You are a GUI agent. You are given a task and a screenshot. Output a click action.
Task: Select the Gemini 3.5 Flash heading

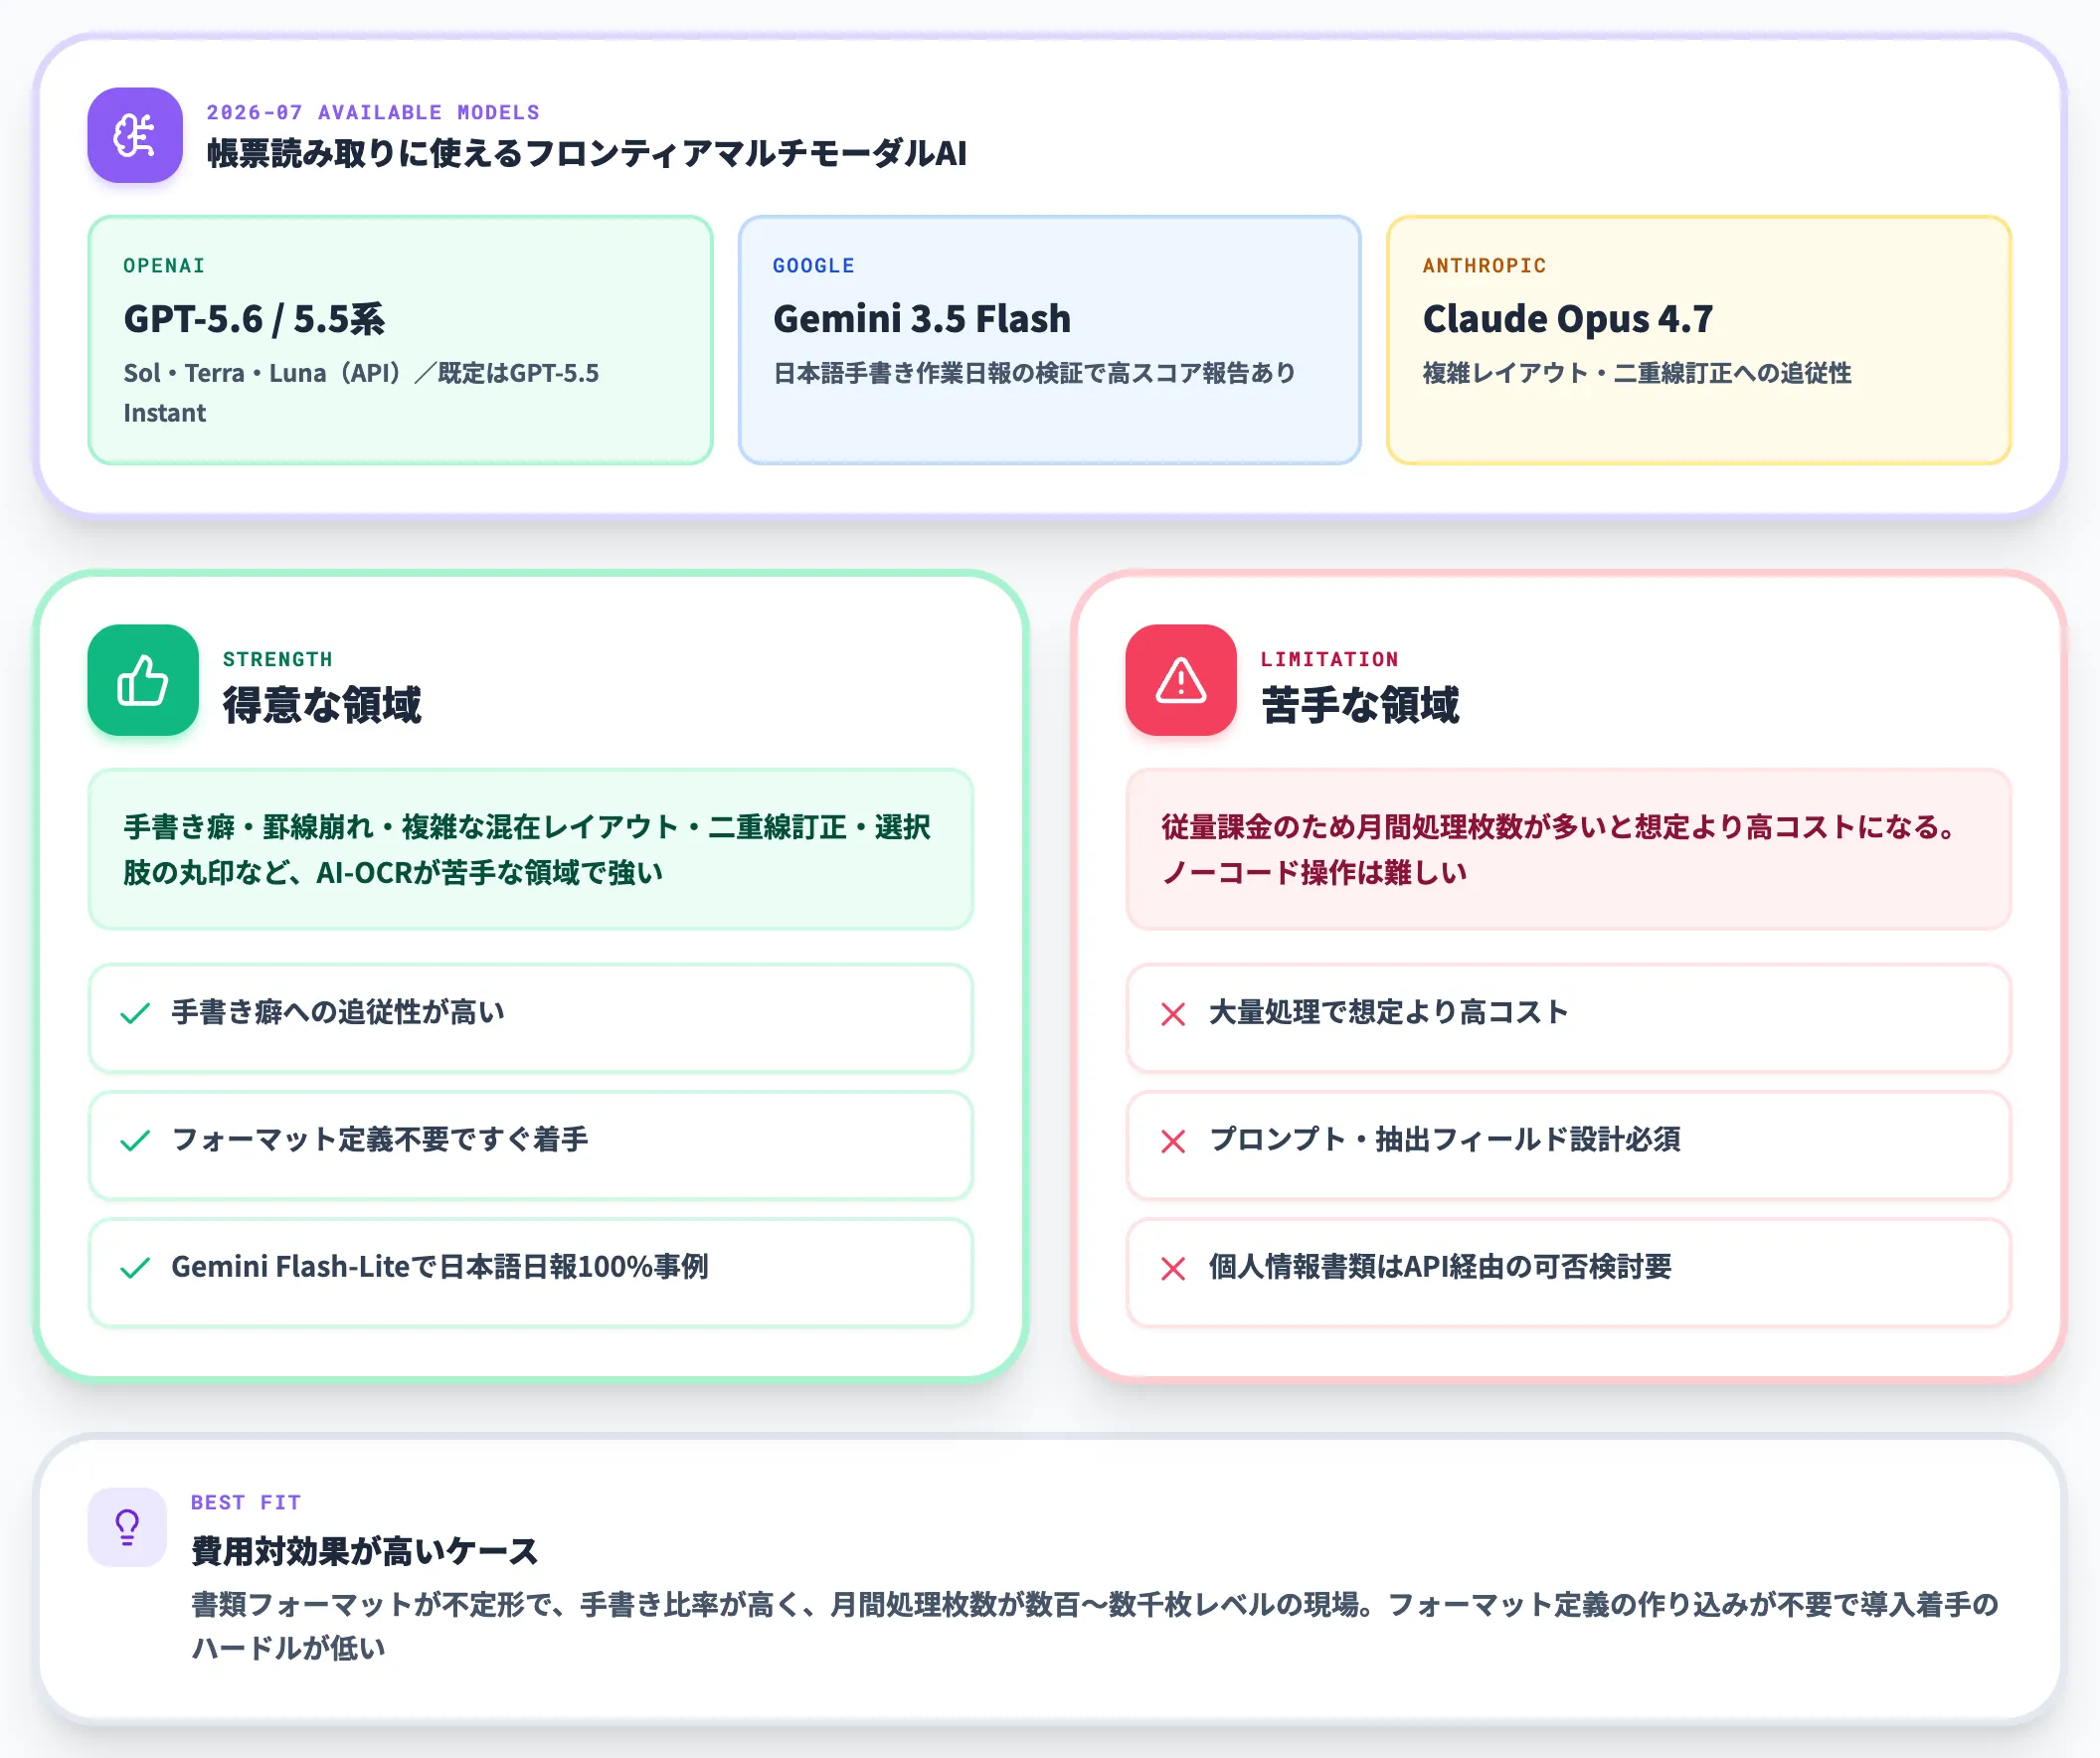pos(922,319)
